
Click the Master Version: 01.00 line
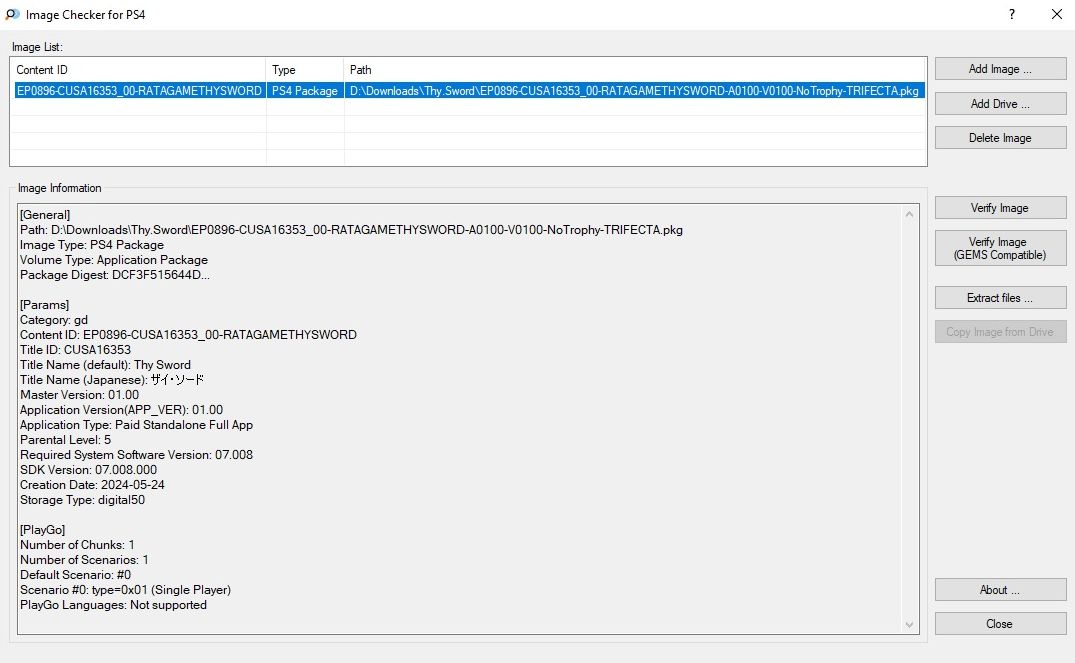pyautogui.click(x=80, y=395)
